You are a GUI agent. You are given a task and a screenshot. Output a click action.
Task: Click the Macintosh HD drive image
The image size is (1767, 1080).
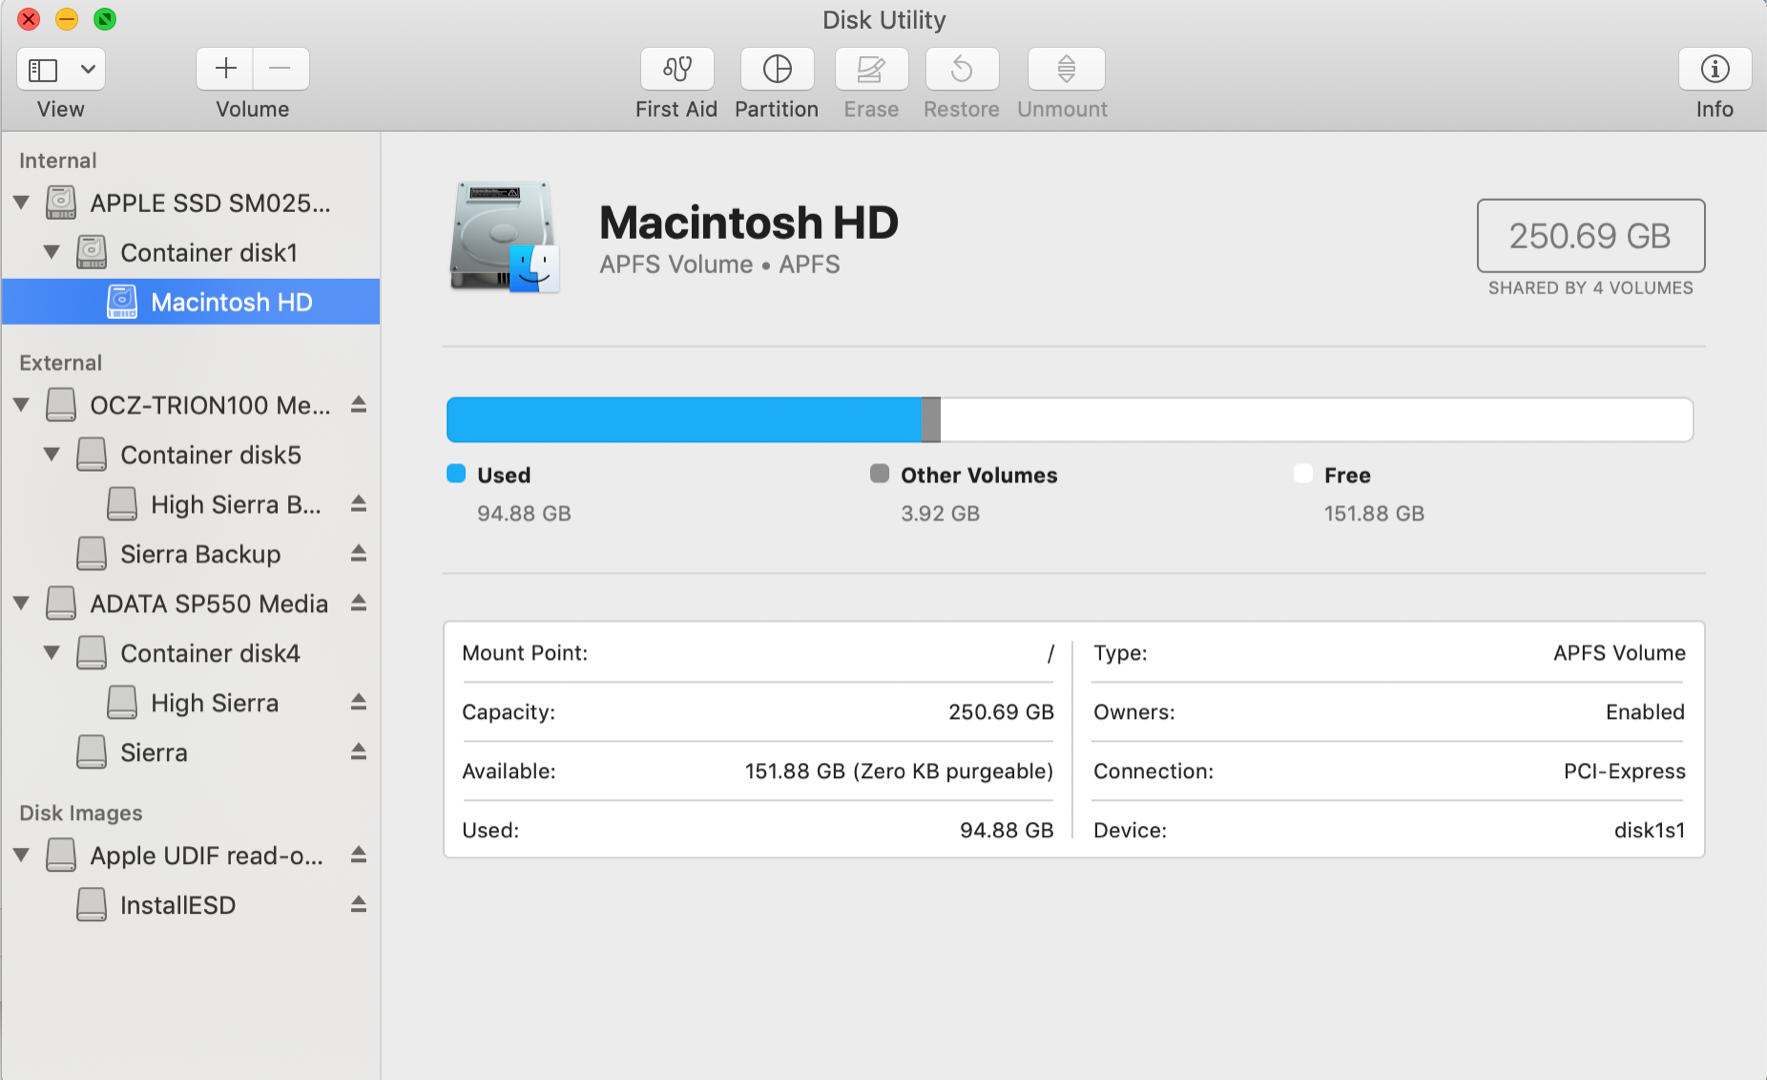[x=504, y=237]
